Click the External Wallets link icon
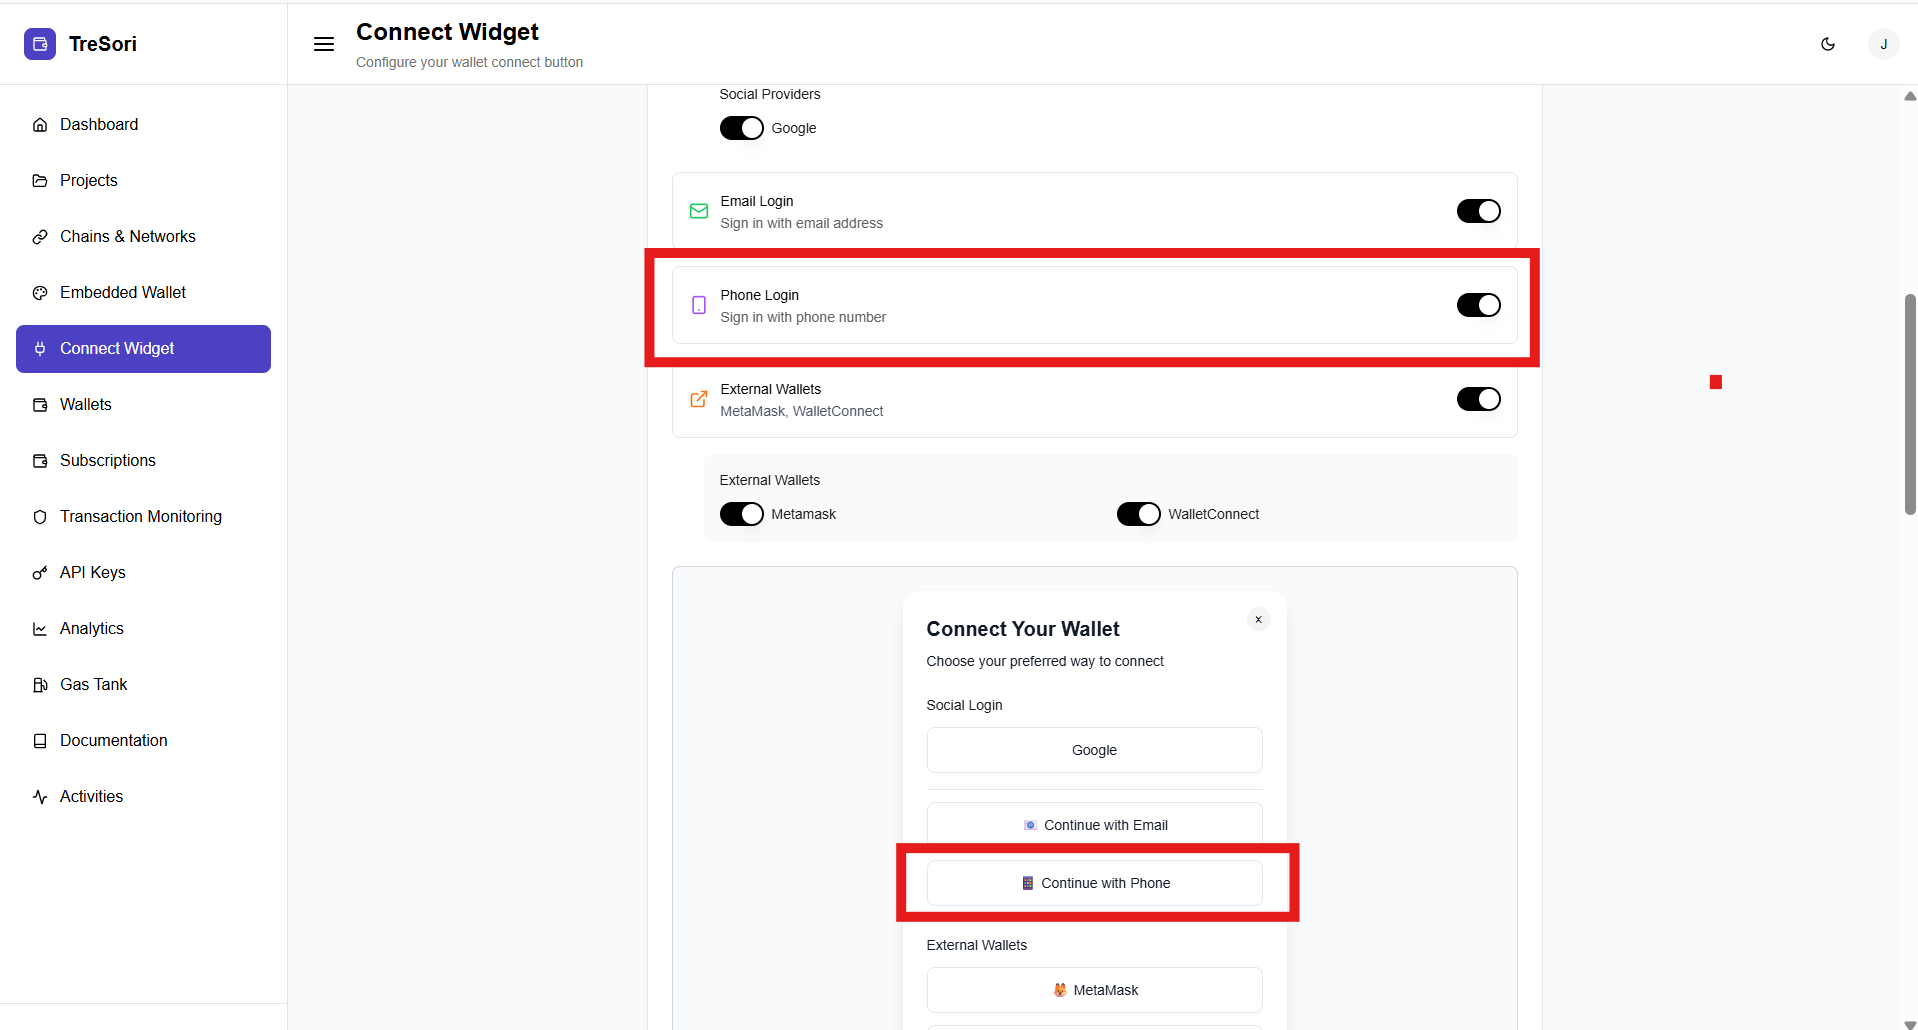The width and height of the screenshot is (1918, 1030). tap(699, 399)
